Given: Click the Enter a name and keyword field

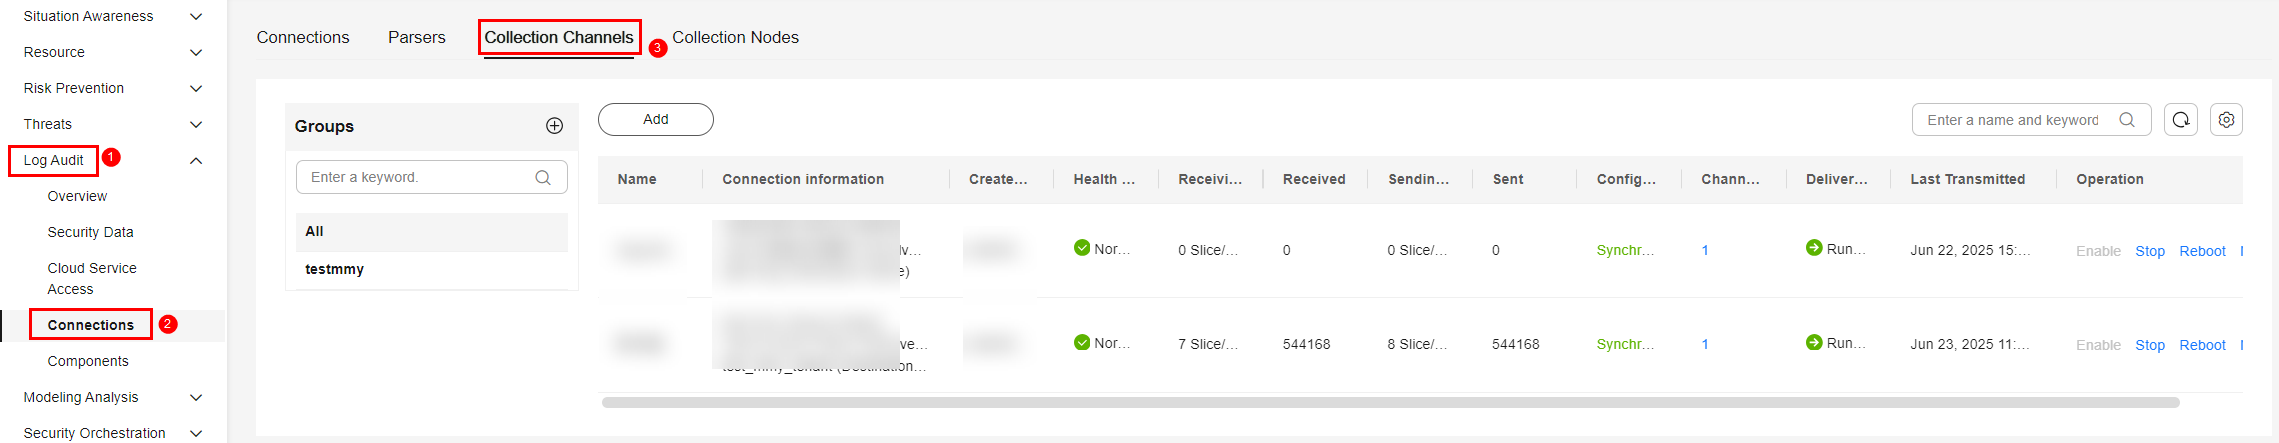Looking at the screenshot, I should click(2012, 120).
